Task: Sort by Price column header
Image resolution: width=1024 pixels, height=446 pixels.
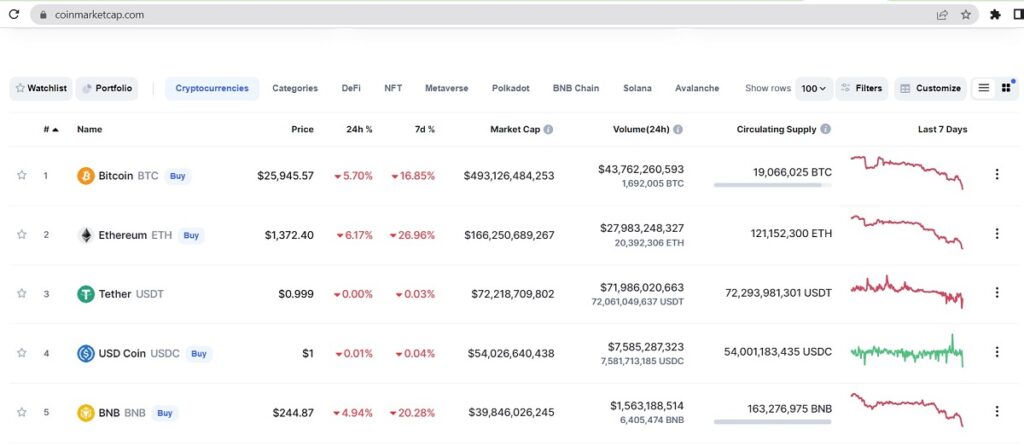Action: (302, 129)
